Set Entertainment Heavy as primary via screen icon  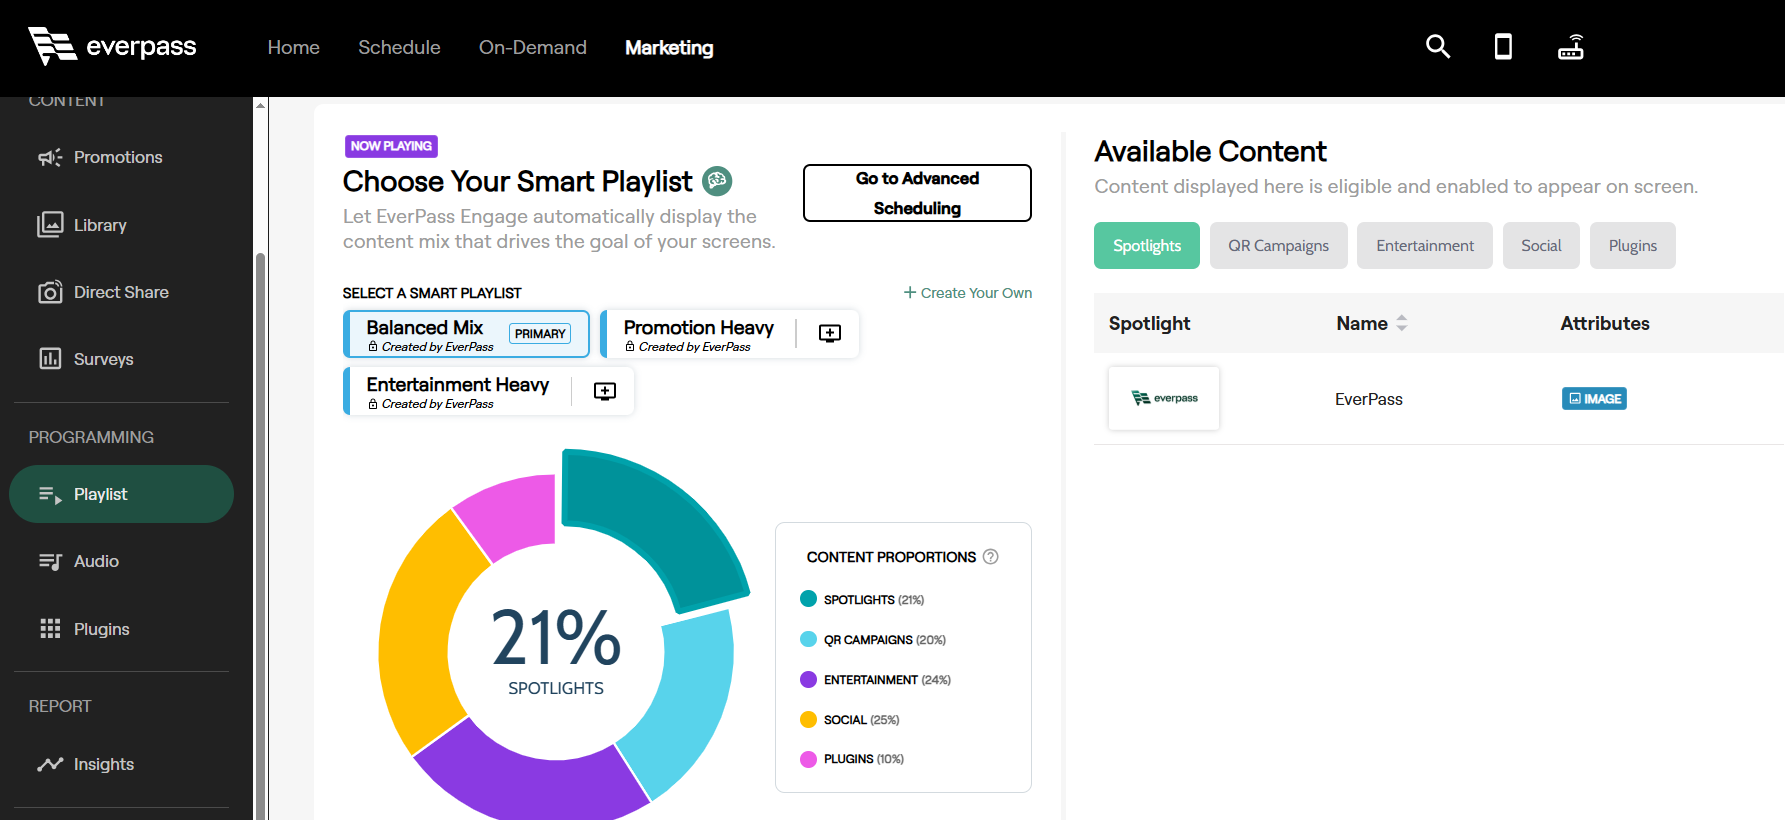(605, 391)
